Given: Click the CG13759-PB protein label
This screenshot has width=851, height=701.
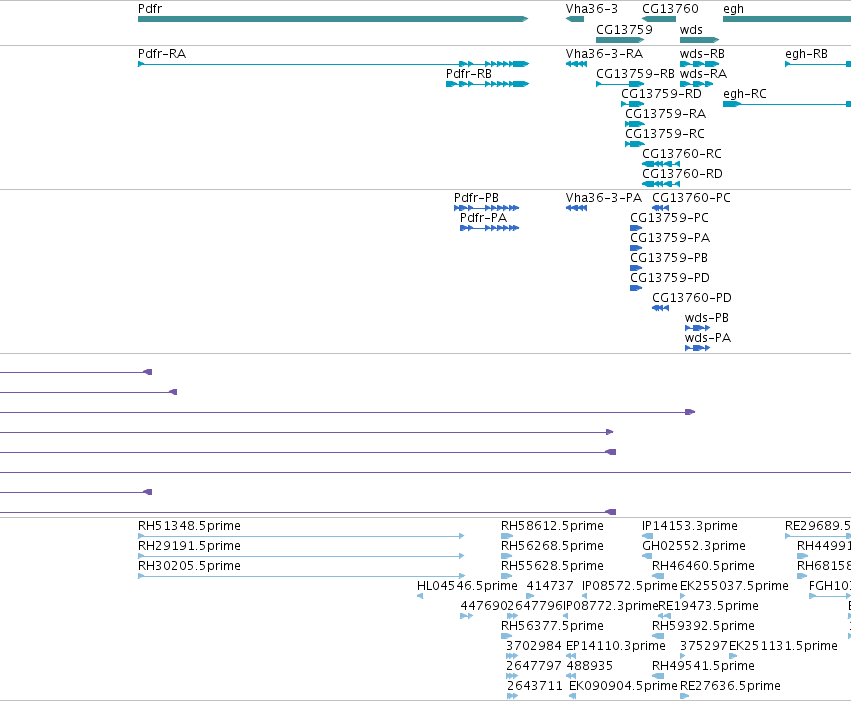Looking at the screenshot, I should [669, 258].
